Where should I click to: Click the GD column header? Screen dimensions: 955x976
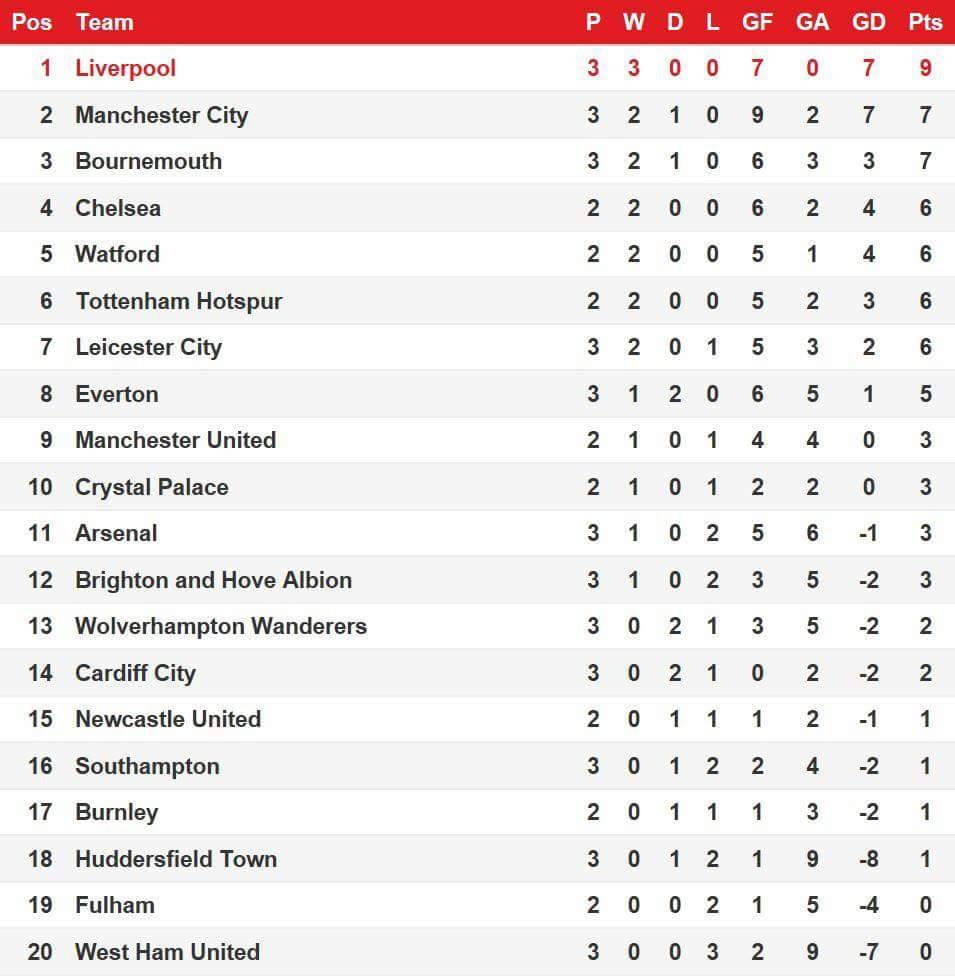868,22
